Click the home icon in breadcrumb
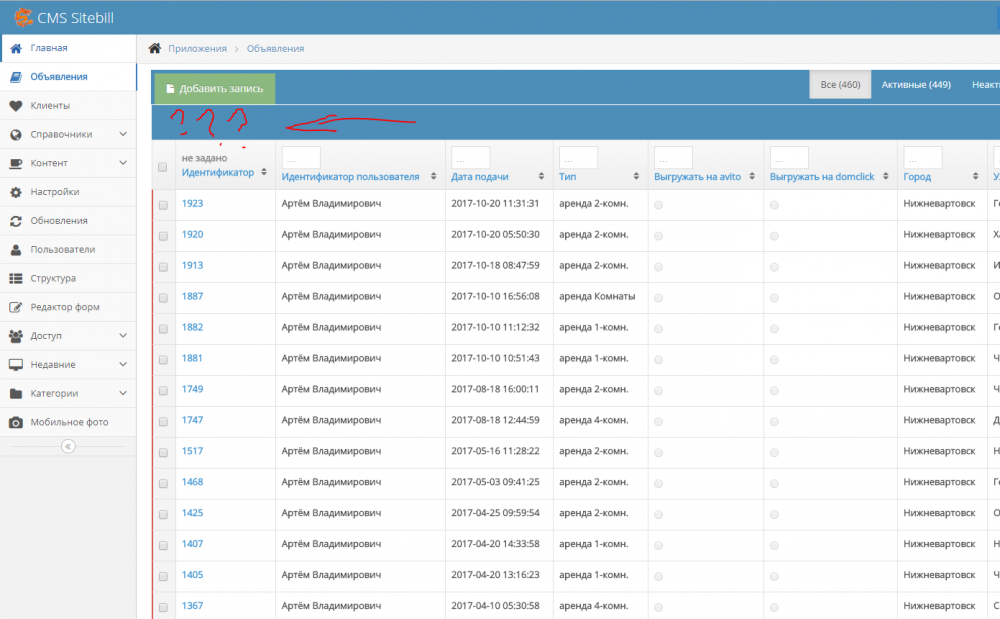 tap(155, 48)
